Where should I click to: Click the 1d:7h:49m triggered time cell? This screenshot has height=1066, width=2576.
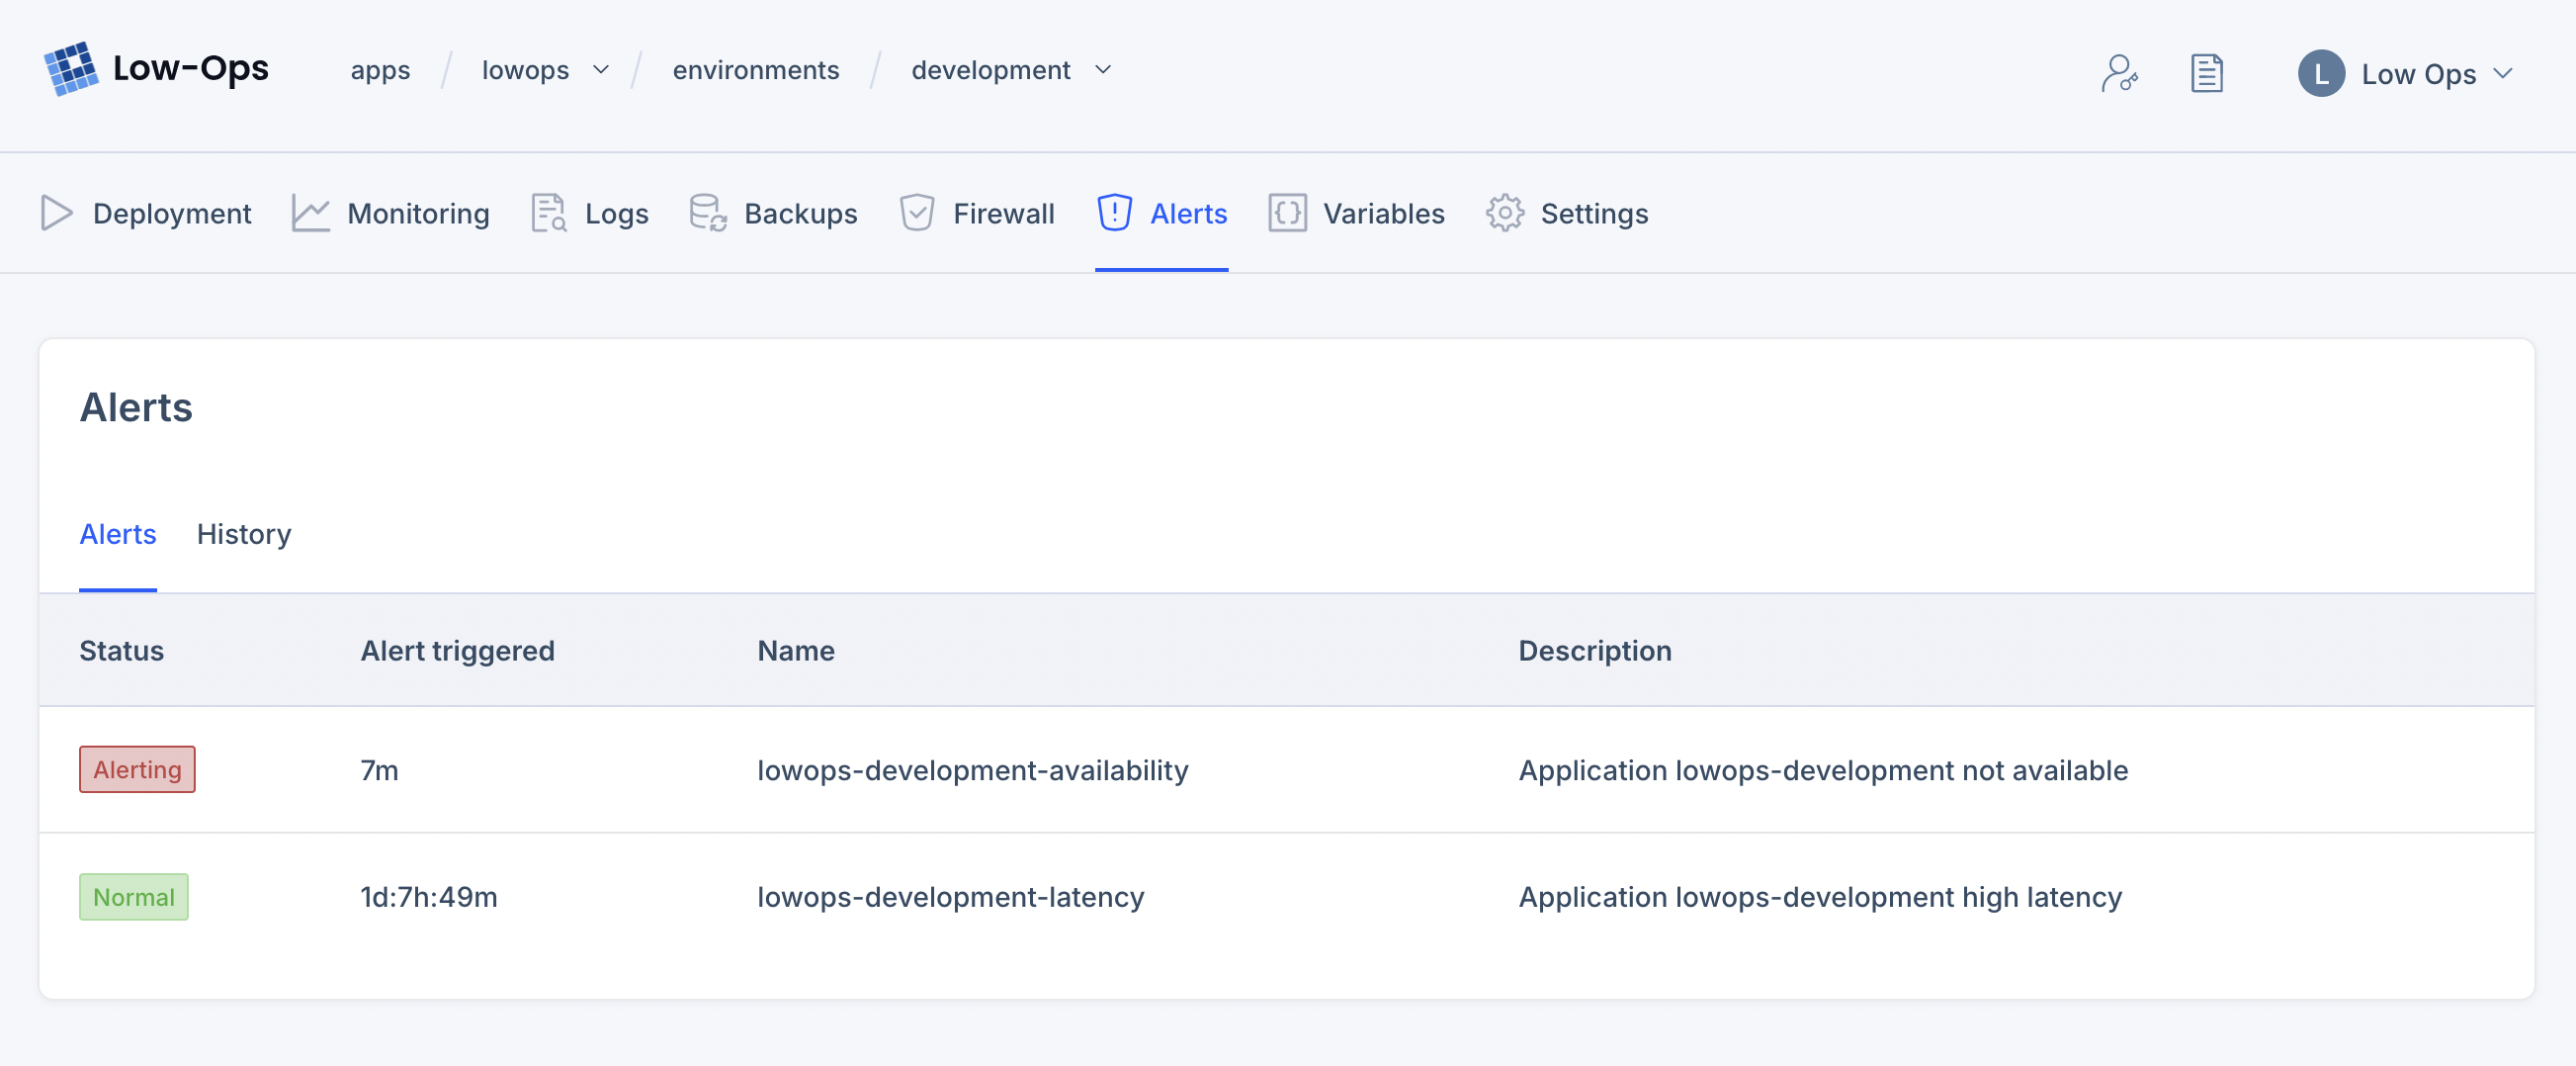429,897
